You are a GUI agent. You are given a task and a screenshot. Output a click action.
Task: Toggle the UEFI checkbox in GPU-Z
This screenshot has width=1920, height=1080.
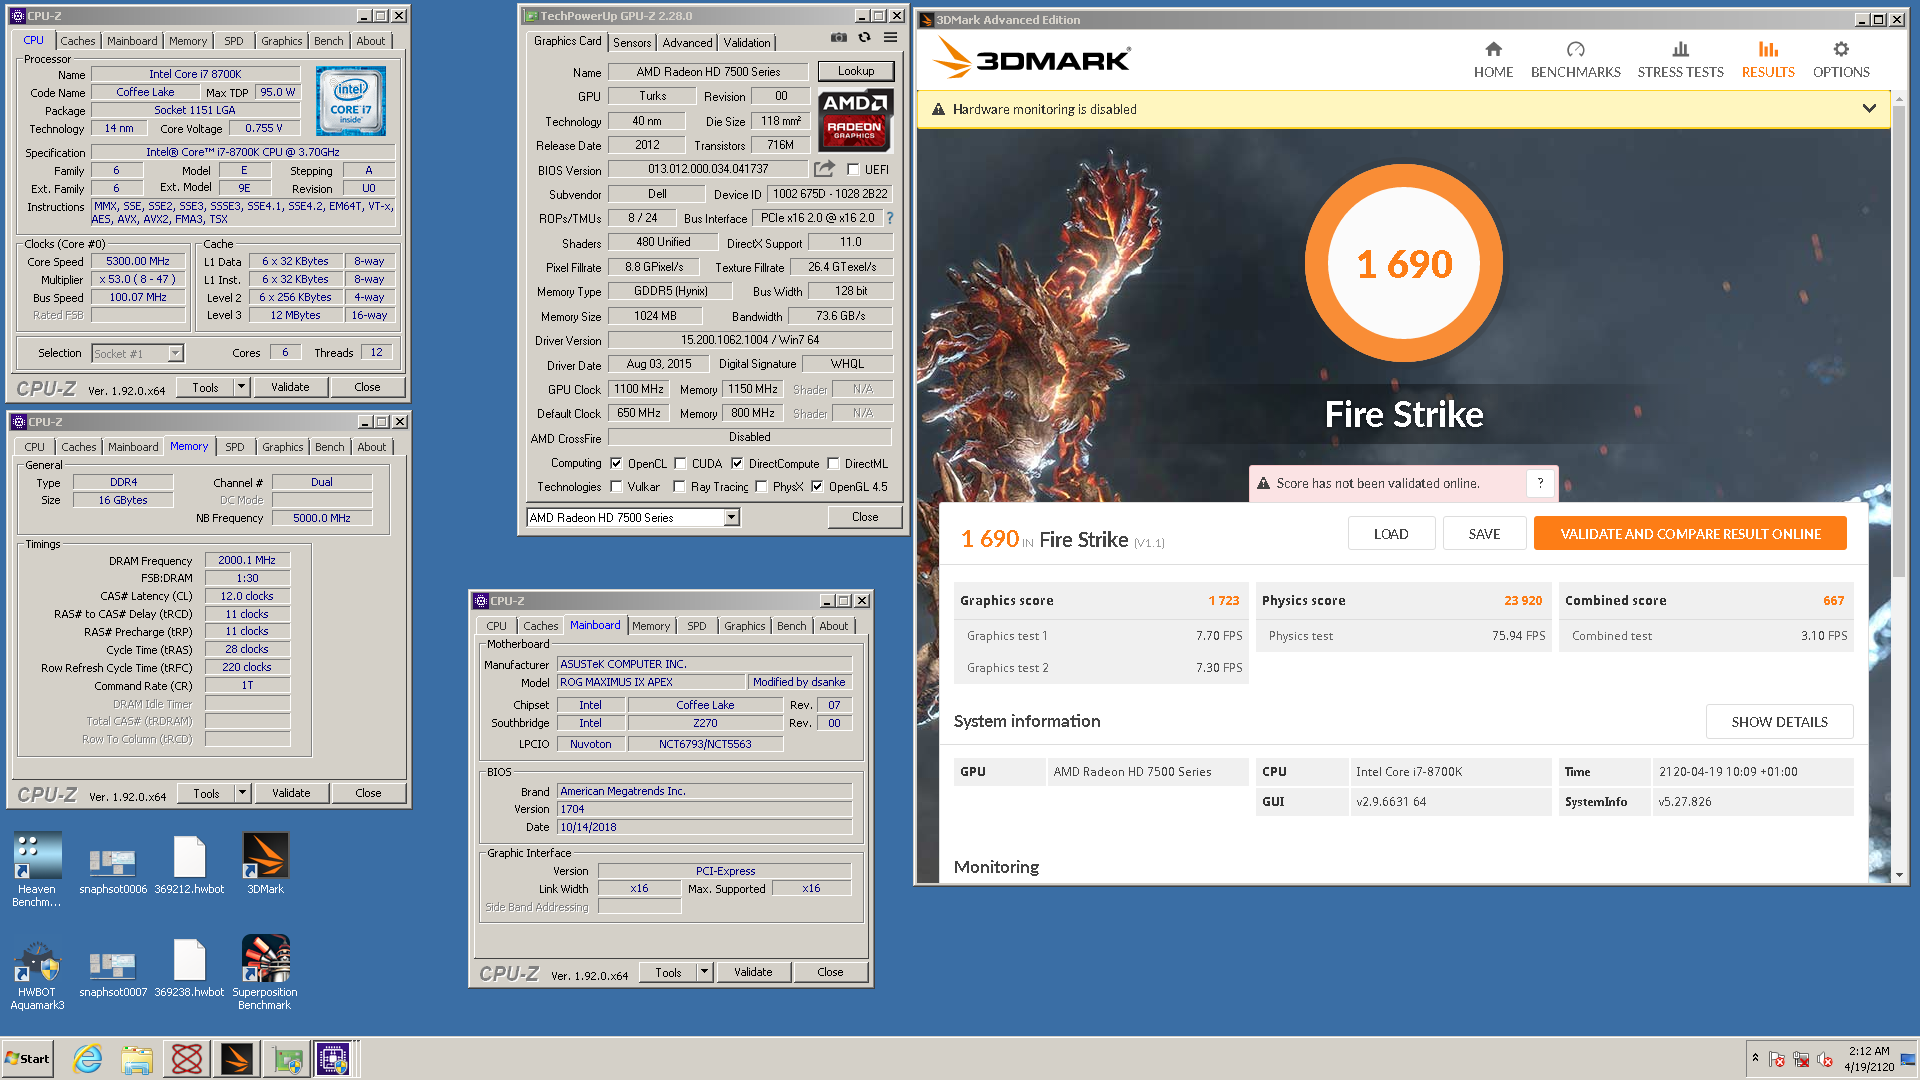click(853, 170)
